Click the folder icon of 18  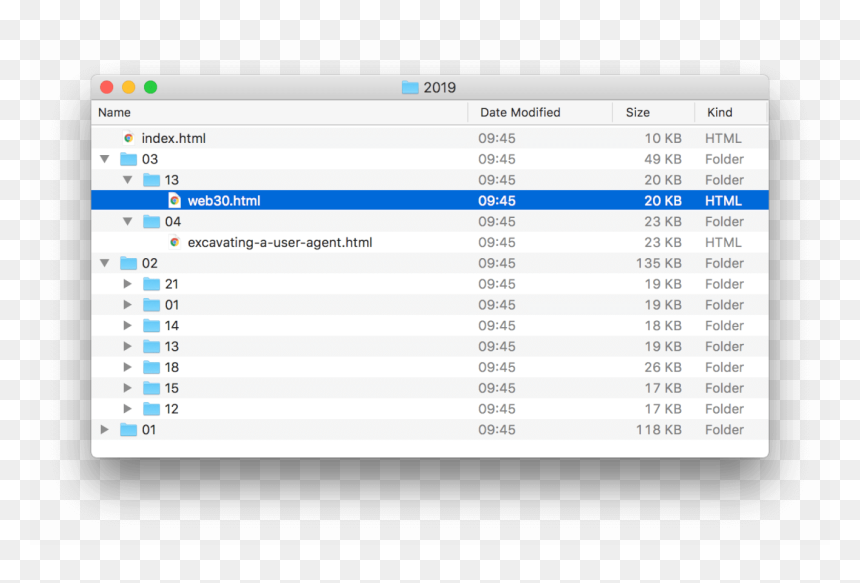point(151,367)
